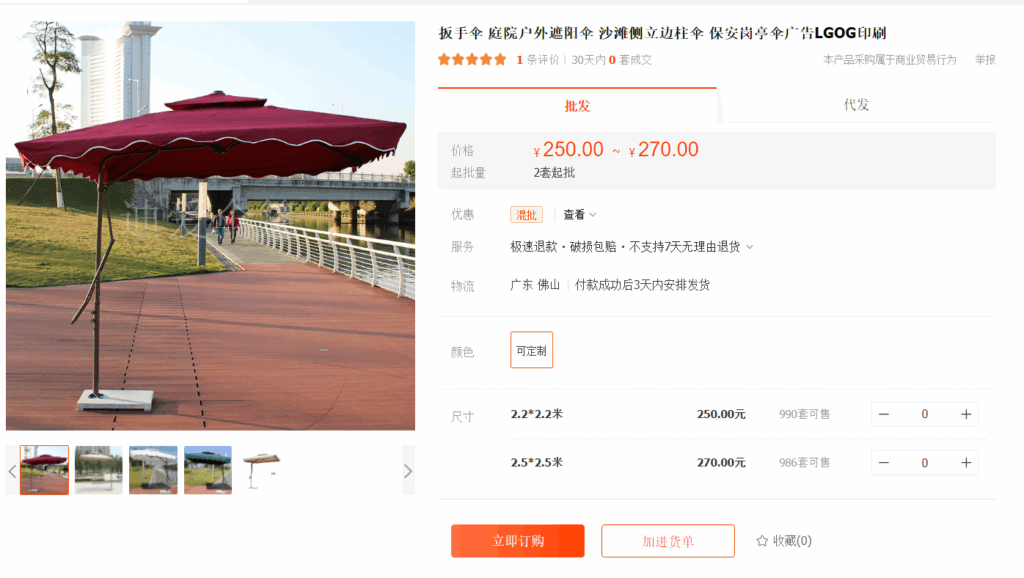1024x578 pixels.
Task: Click the five-star rating icons
Action: 472,59
